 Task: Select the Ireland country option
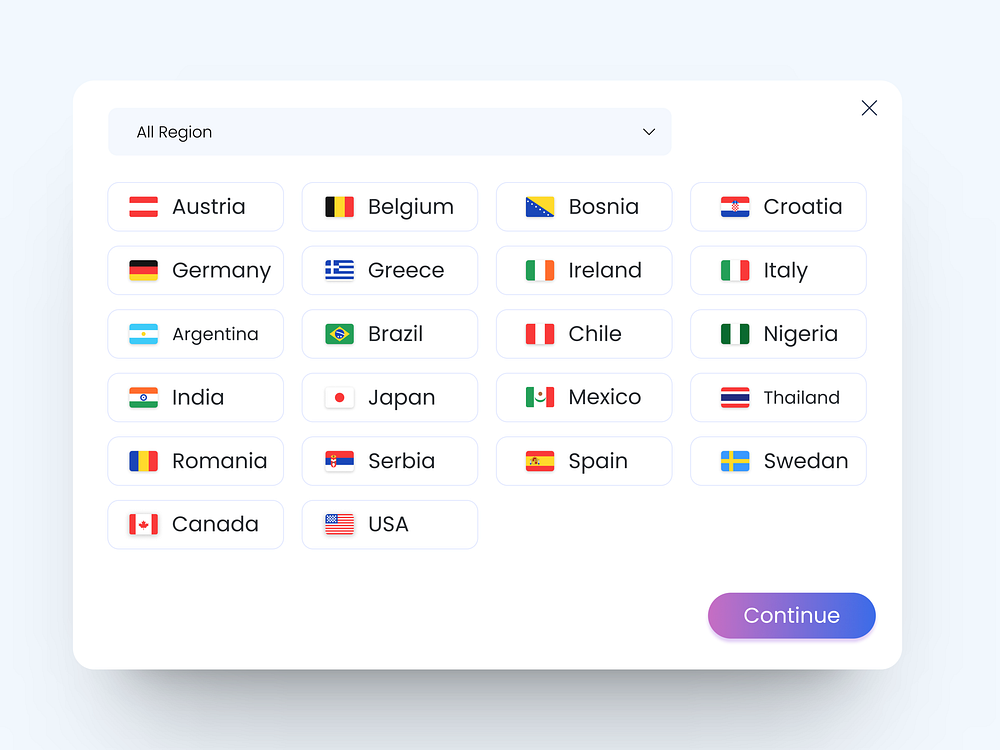[583, 270]
